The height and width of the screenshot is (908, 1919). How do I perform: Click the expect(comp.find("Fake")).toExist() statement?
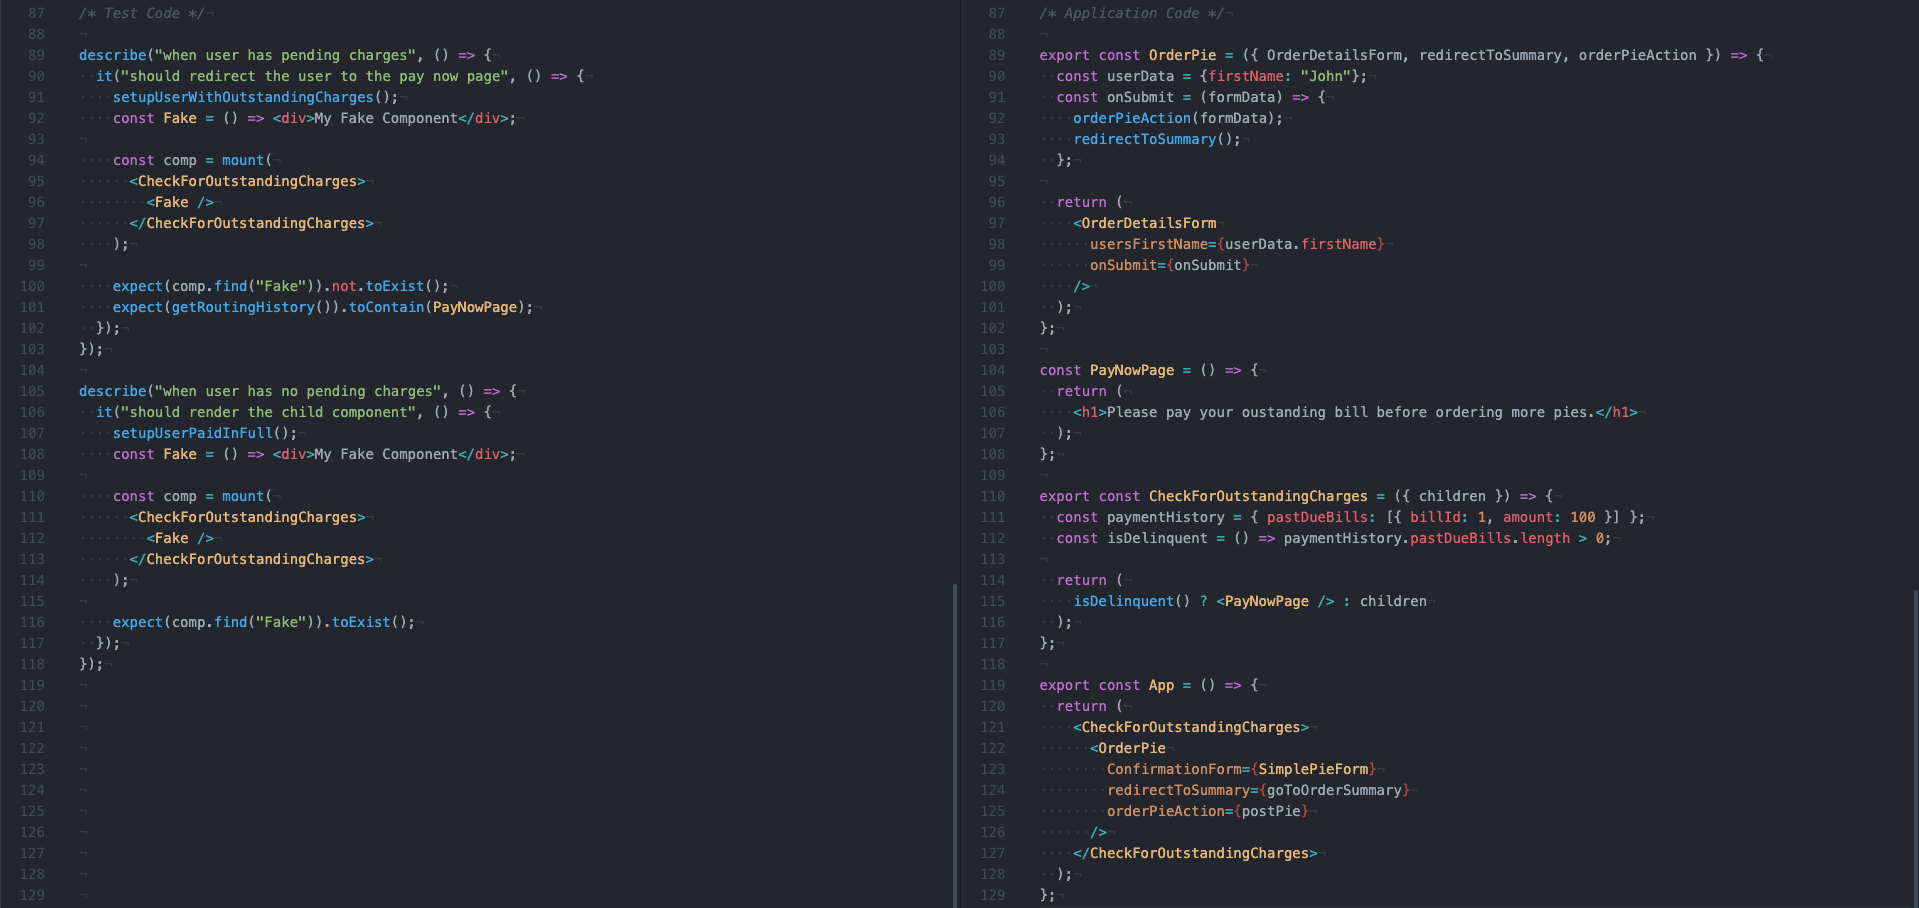(x=265, y=622)
